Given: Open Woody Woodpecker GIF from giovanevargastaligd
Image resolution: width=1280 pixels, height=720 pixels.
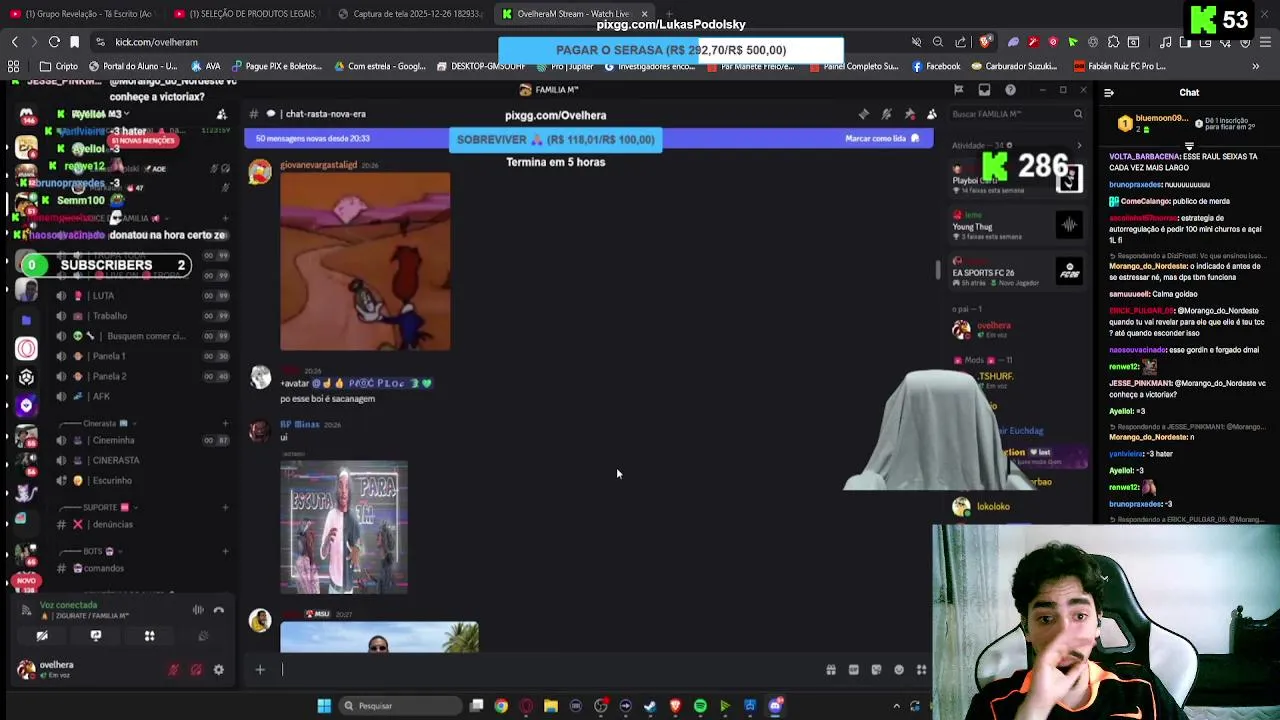Looking at the screenshot, I should (x=365, y=261).
